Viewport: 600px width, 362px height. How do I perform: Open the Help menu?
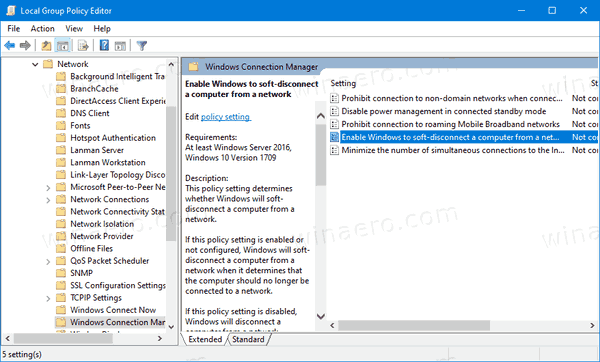coord(102,28)
